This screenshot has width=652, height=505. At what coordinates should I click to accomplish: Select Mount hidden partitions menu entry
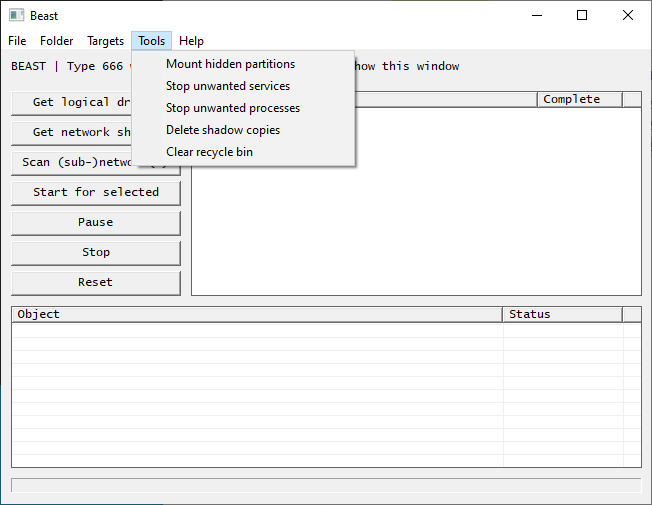[243, 64]
